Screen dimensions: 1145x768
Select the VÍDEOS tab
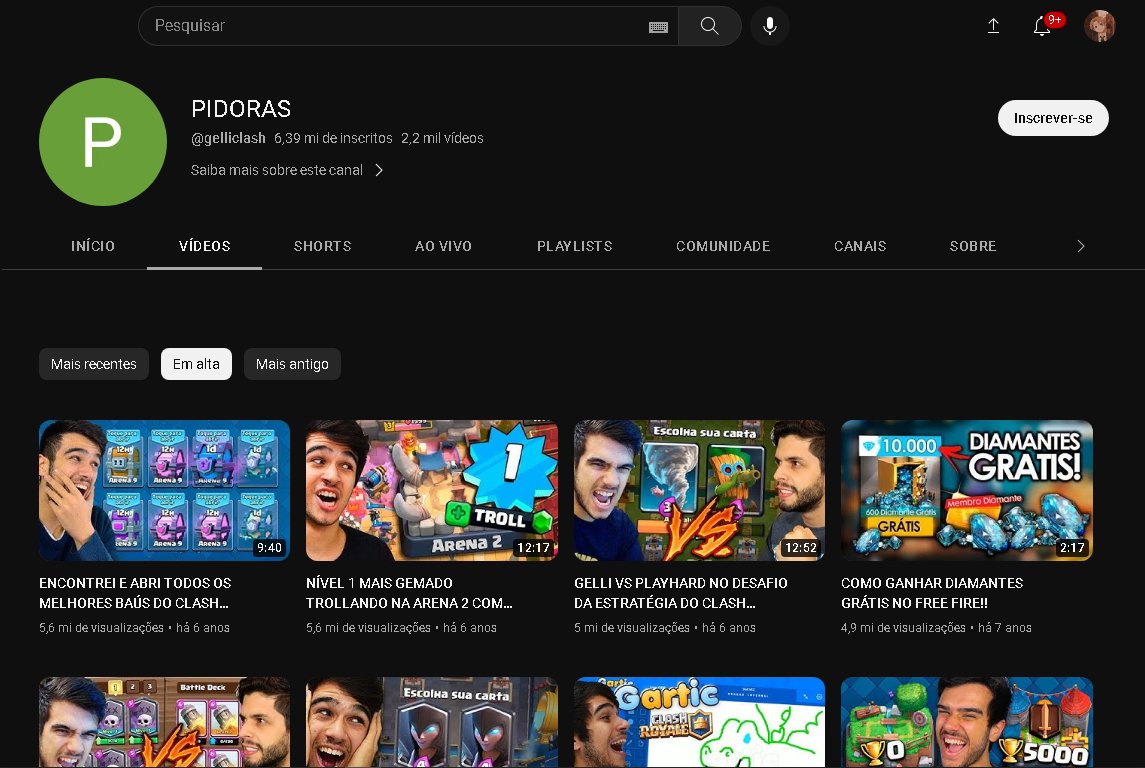204,246
